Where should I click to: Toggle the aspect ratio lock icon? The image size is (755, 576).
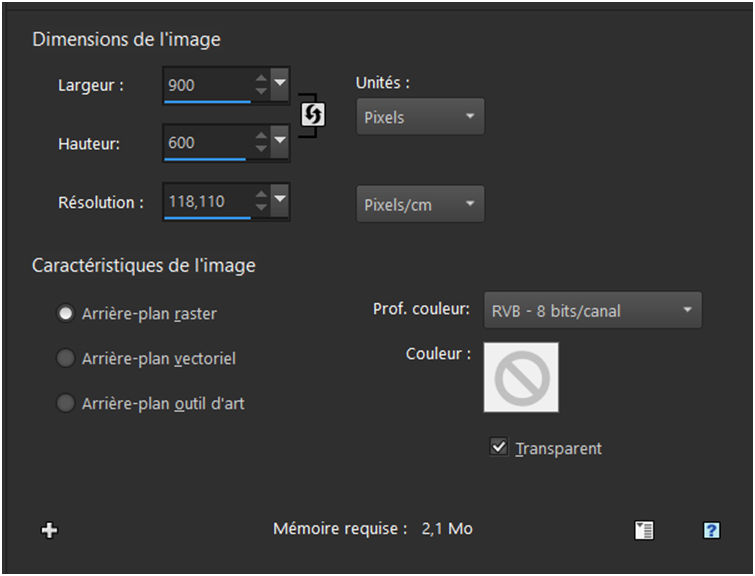point(313,115)
